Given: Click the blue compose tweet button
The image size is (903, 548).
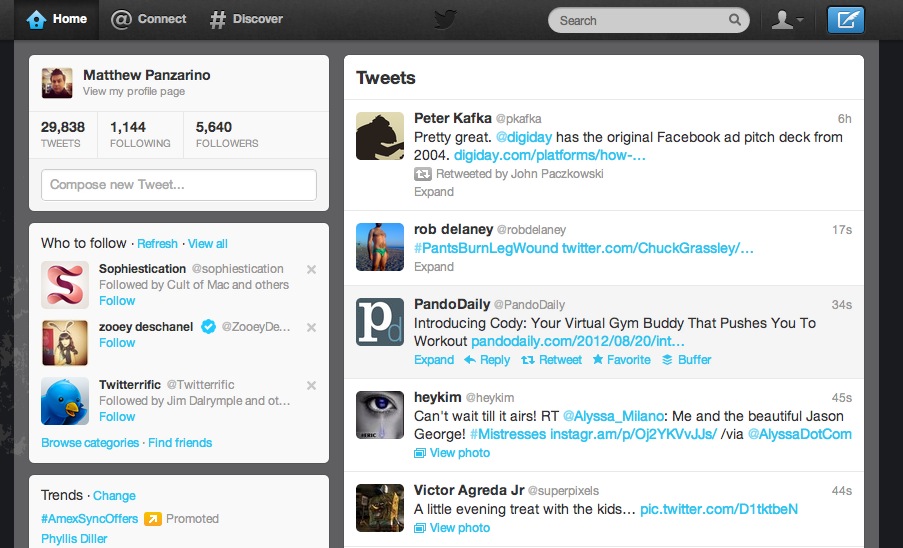Looking at the screenshot, I should point(845,20).
